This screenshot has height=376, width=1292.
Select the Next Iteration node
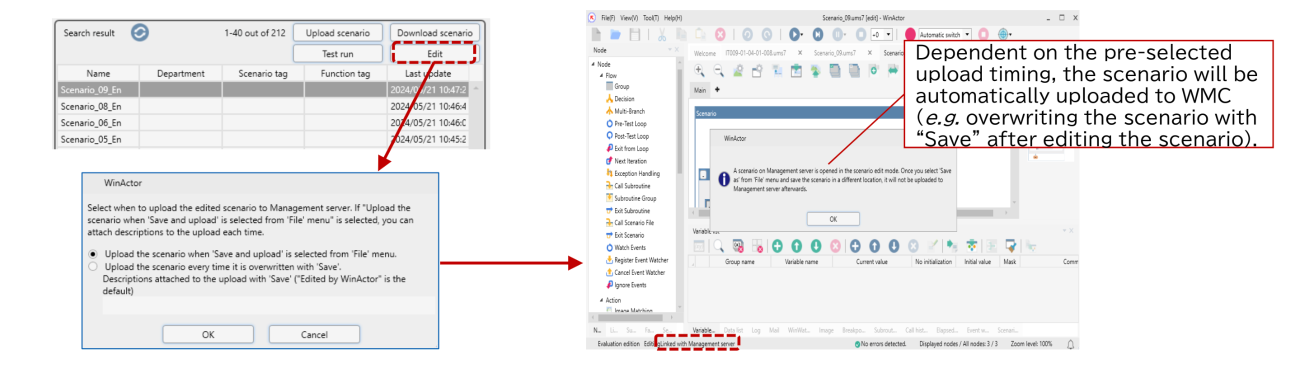pos(627,160)
